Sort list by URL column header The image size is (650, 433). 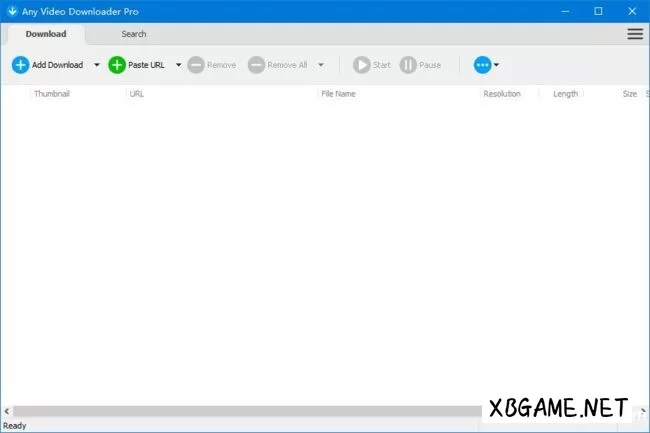(137, 94)
